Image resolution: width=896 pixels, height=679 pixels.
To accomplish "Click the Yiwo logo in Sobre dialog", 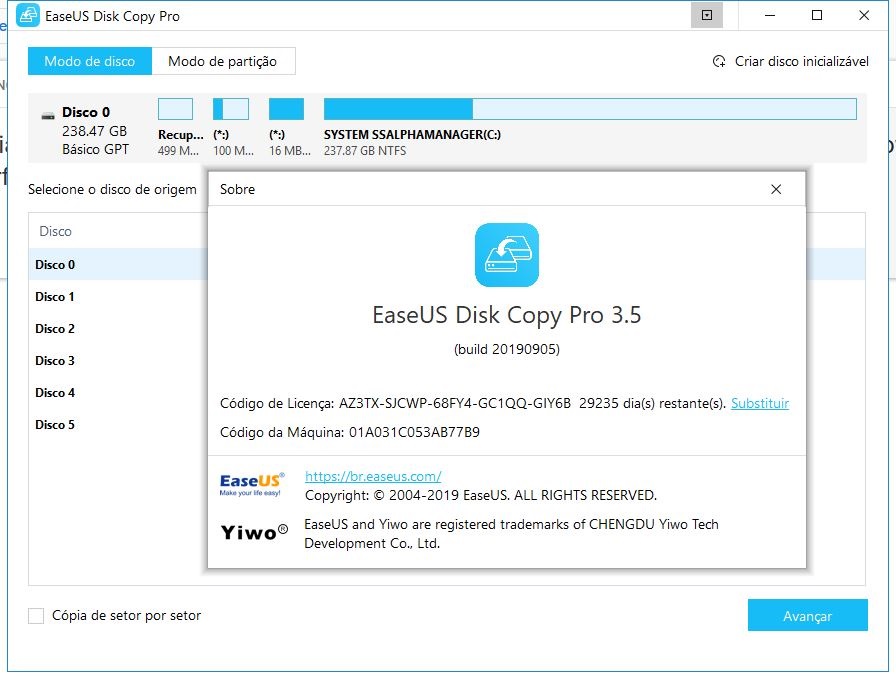I will 254,532.
